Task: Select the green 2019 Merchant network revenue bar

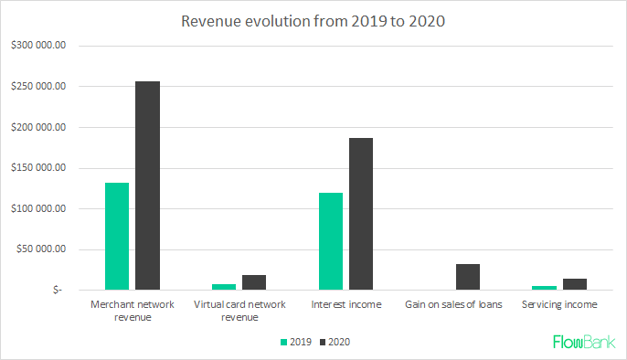Action: 117,236
